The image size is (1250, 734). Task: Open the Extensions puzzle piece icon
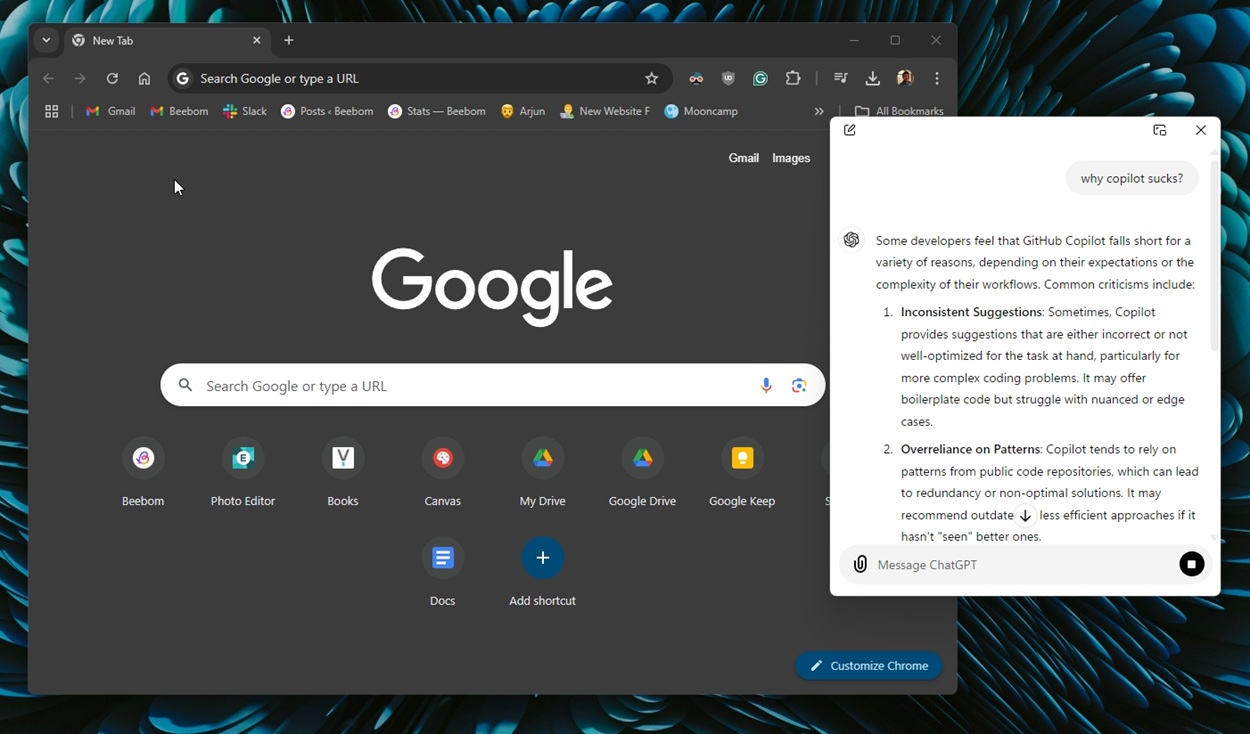click(793, 78)
